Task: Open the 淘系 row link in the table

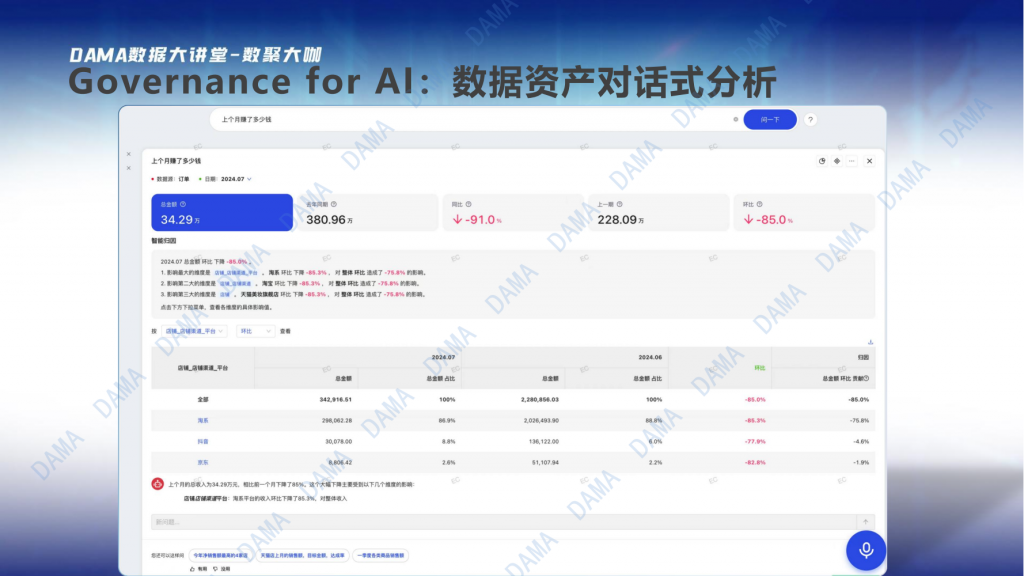Action: click(203, 421)
